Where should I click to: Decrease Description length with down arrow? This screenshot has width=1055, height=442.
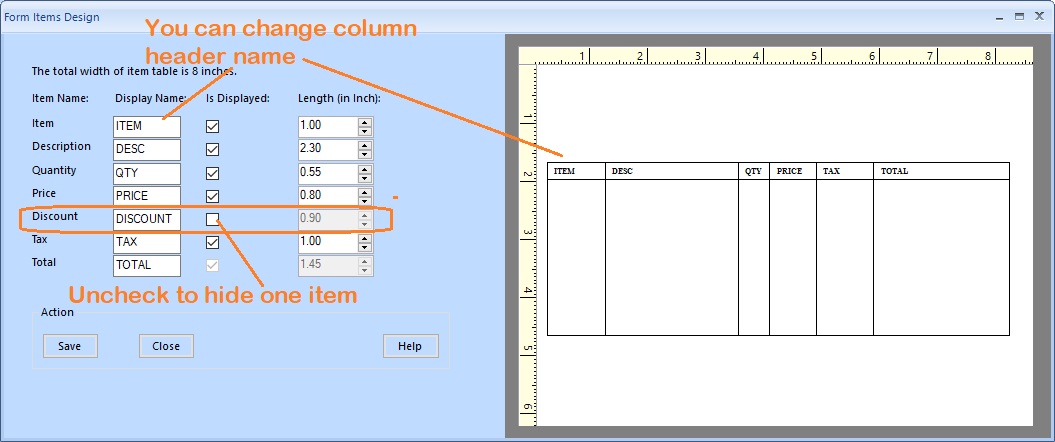(x=365, y=155)
